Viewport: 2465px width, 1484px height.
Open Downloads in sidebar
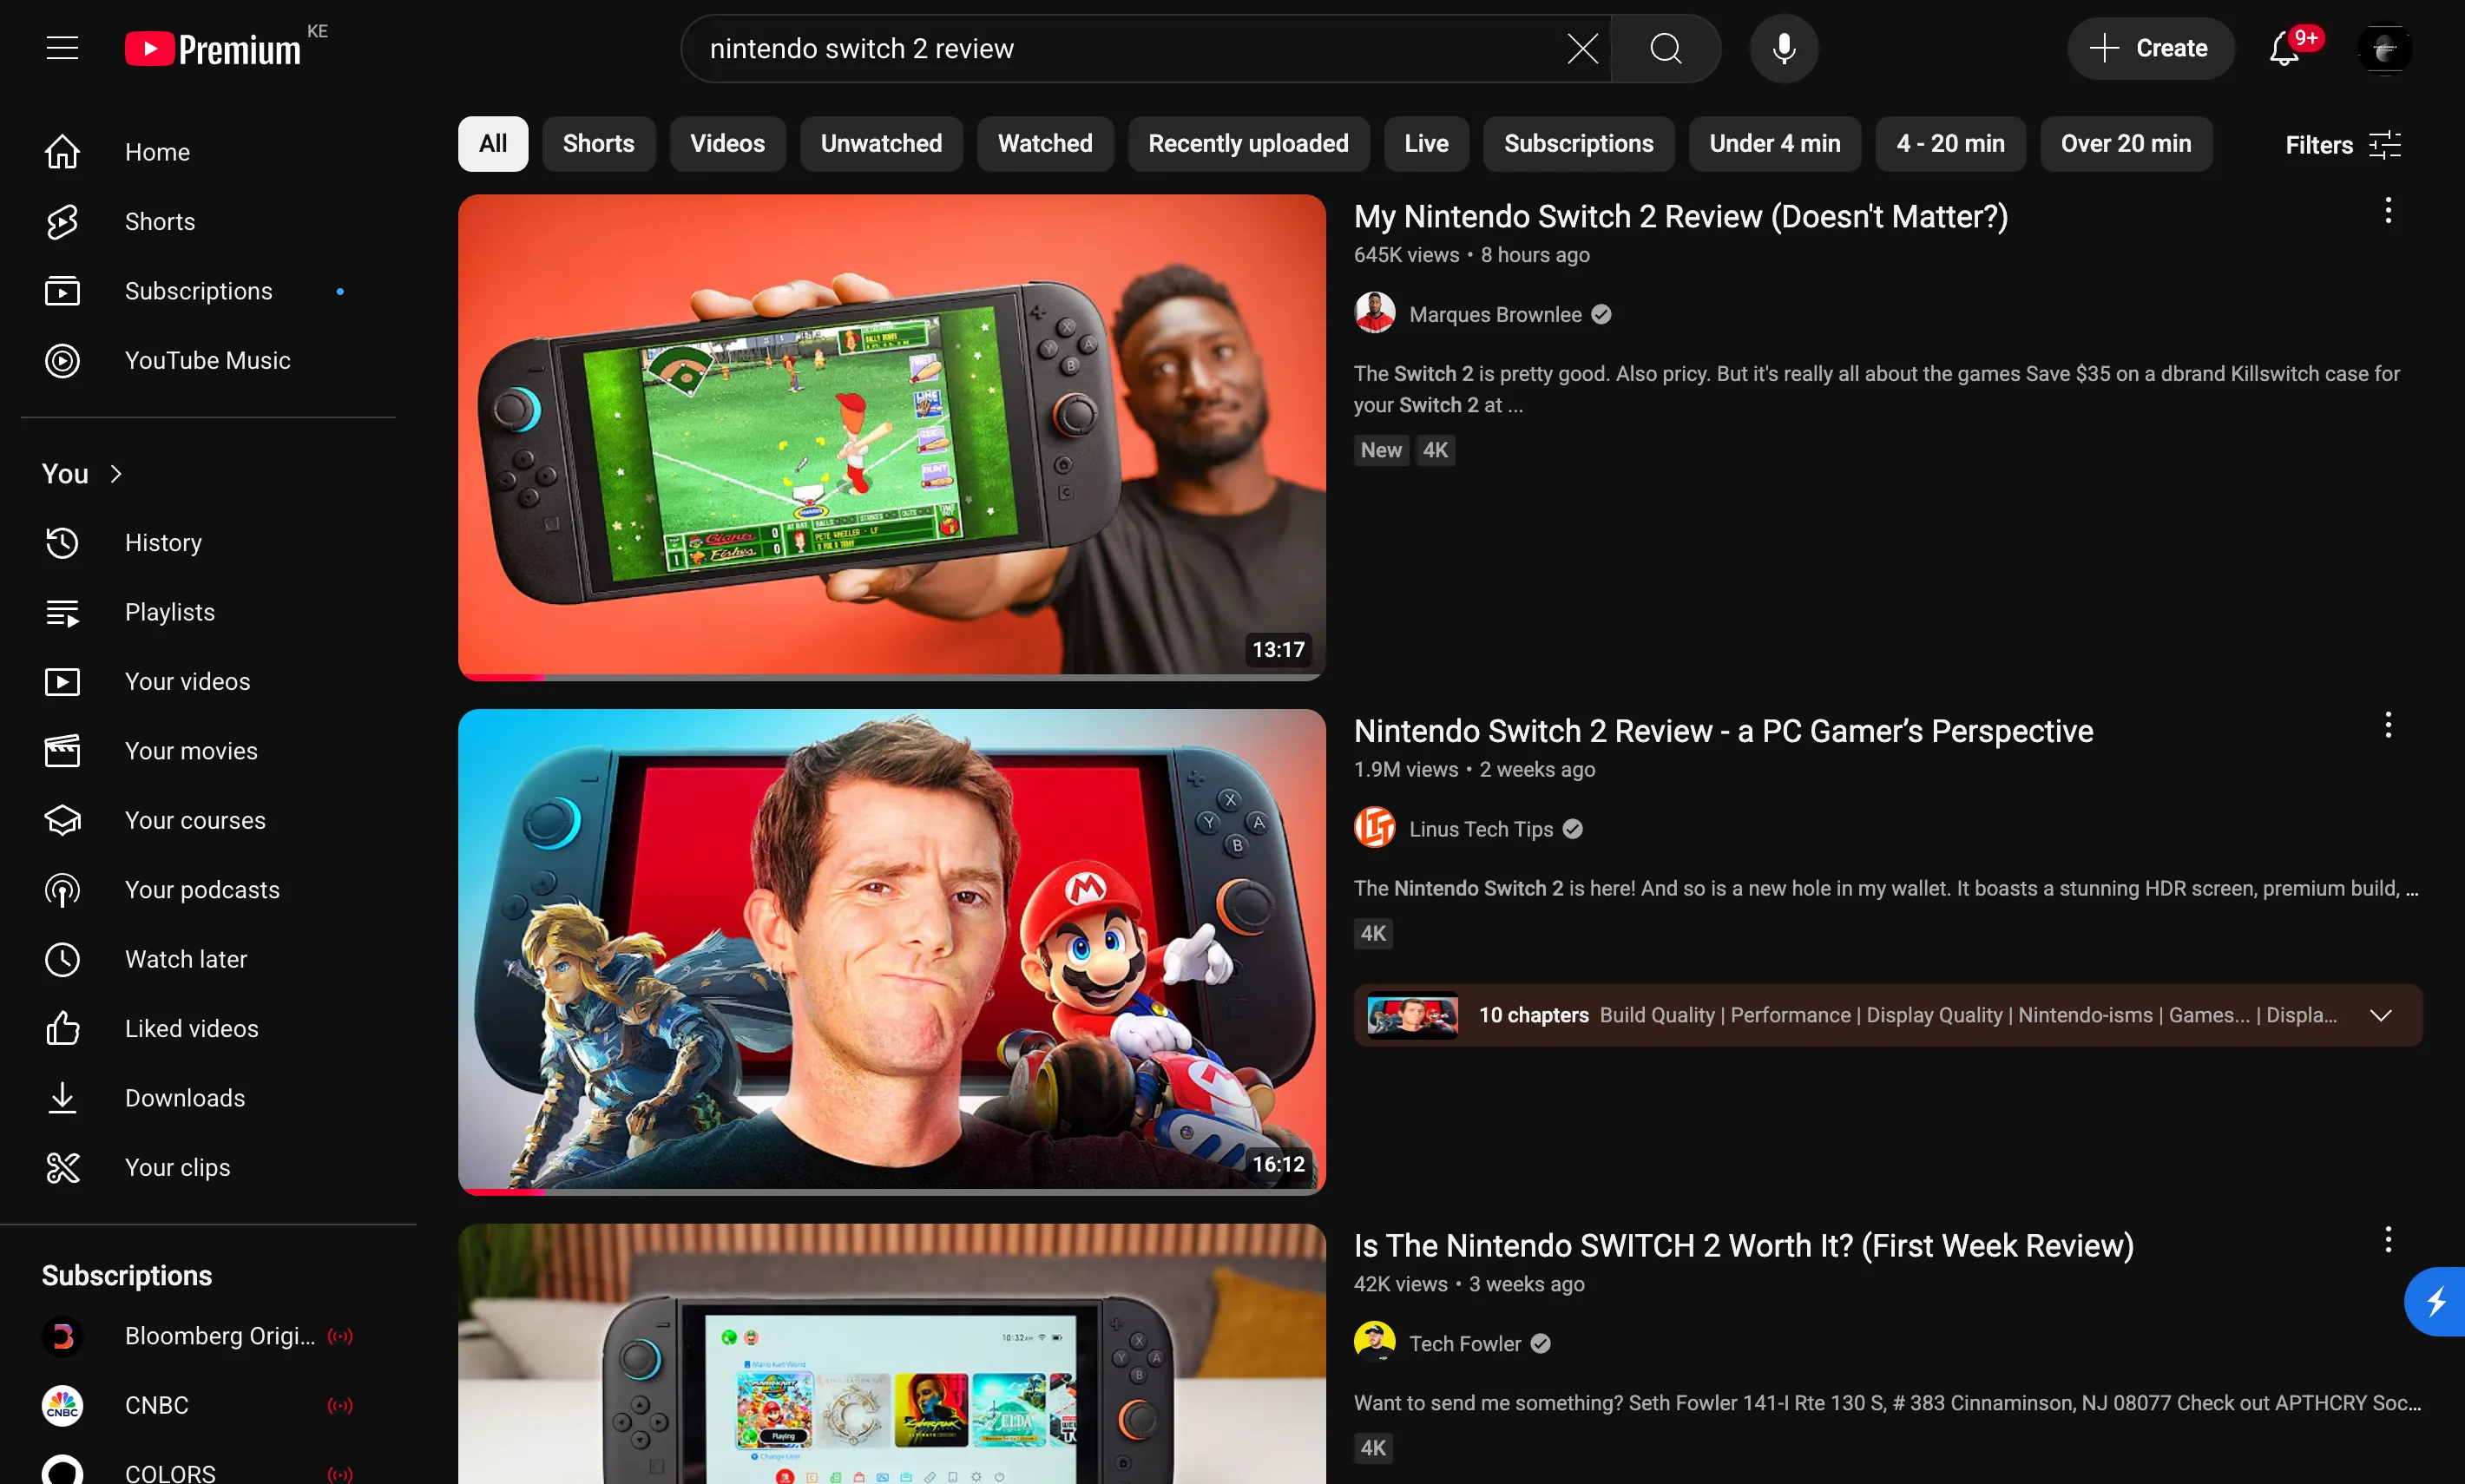click(208, 1098)
